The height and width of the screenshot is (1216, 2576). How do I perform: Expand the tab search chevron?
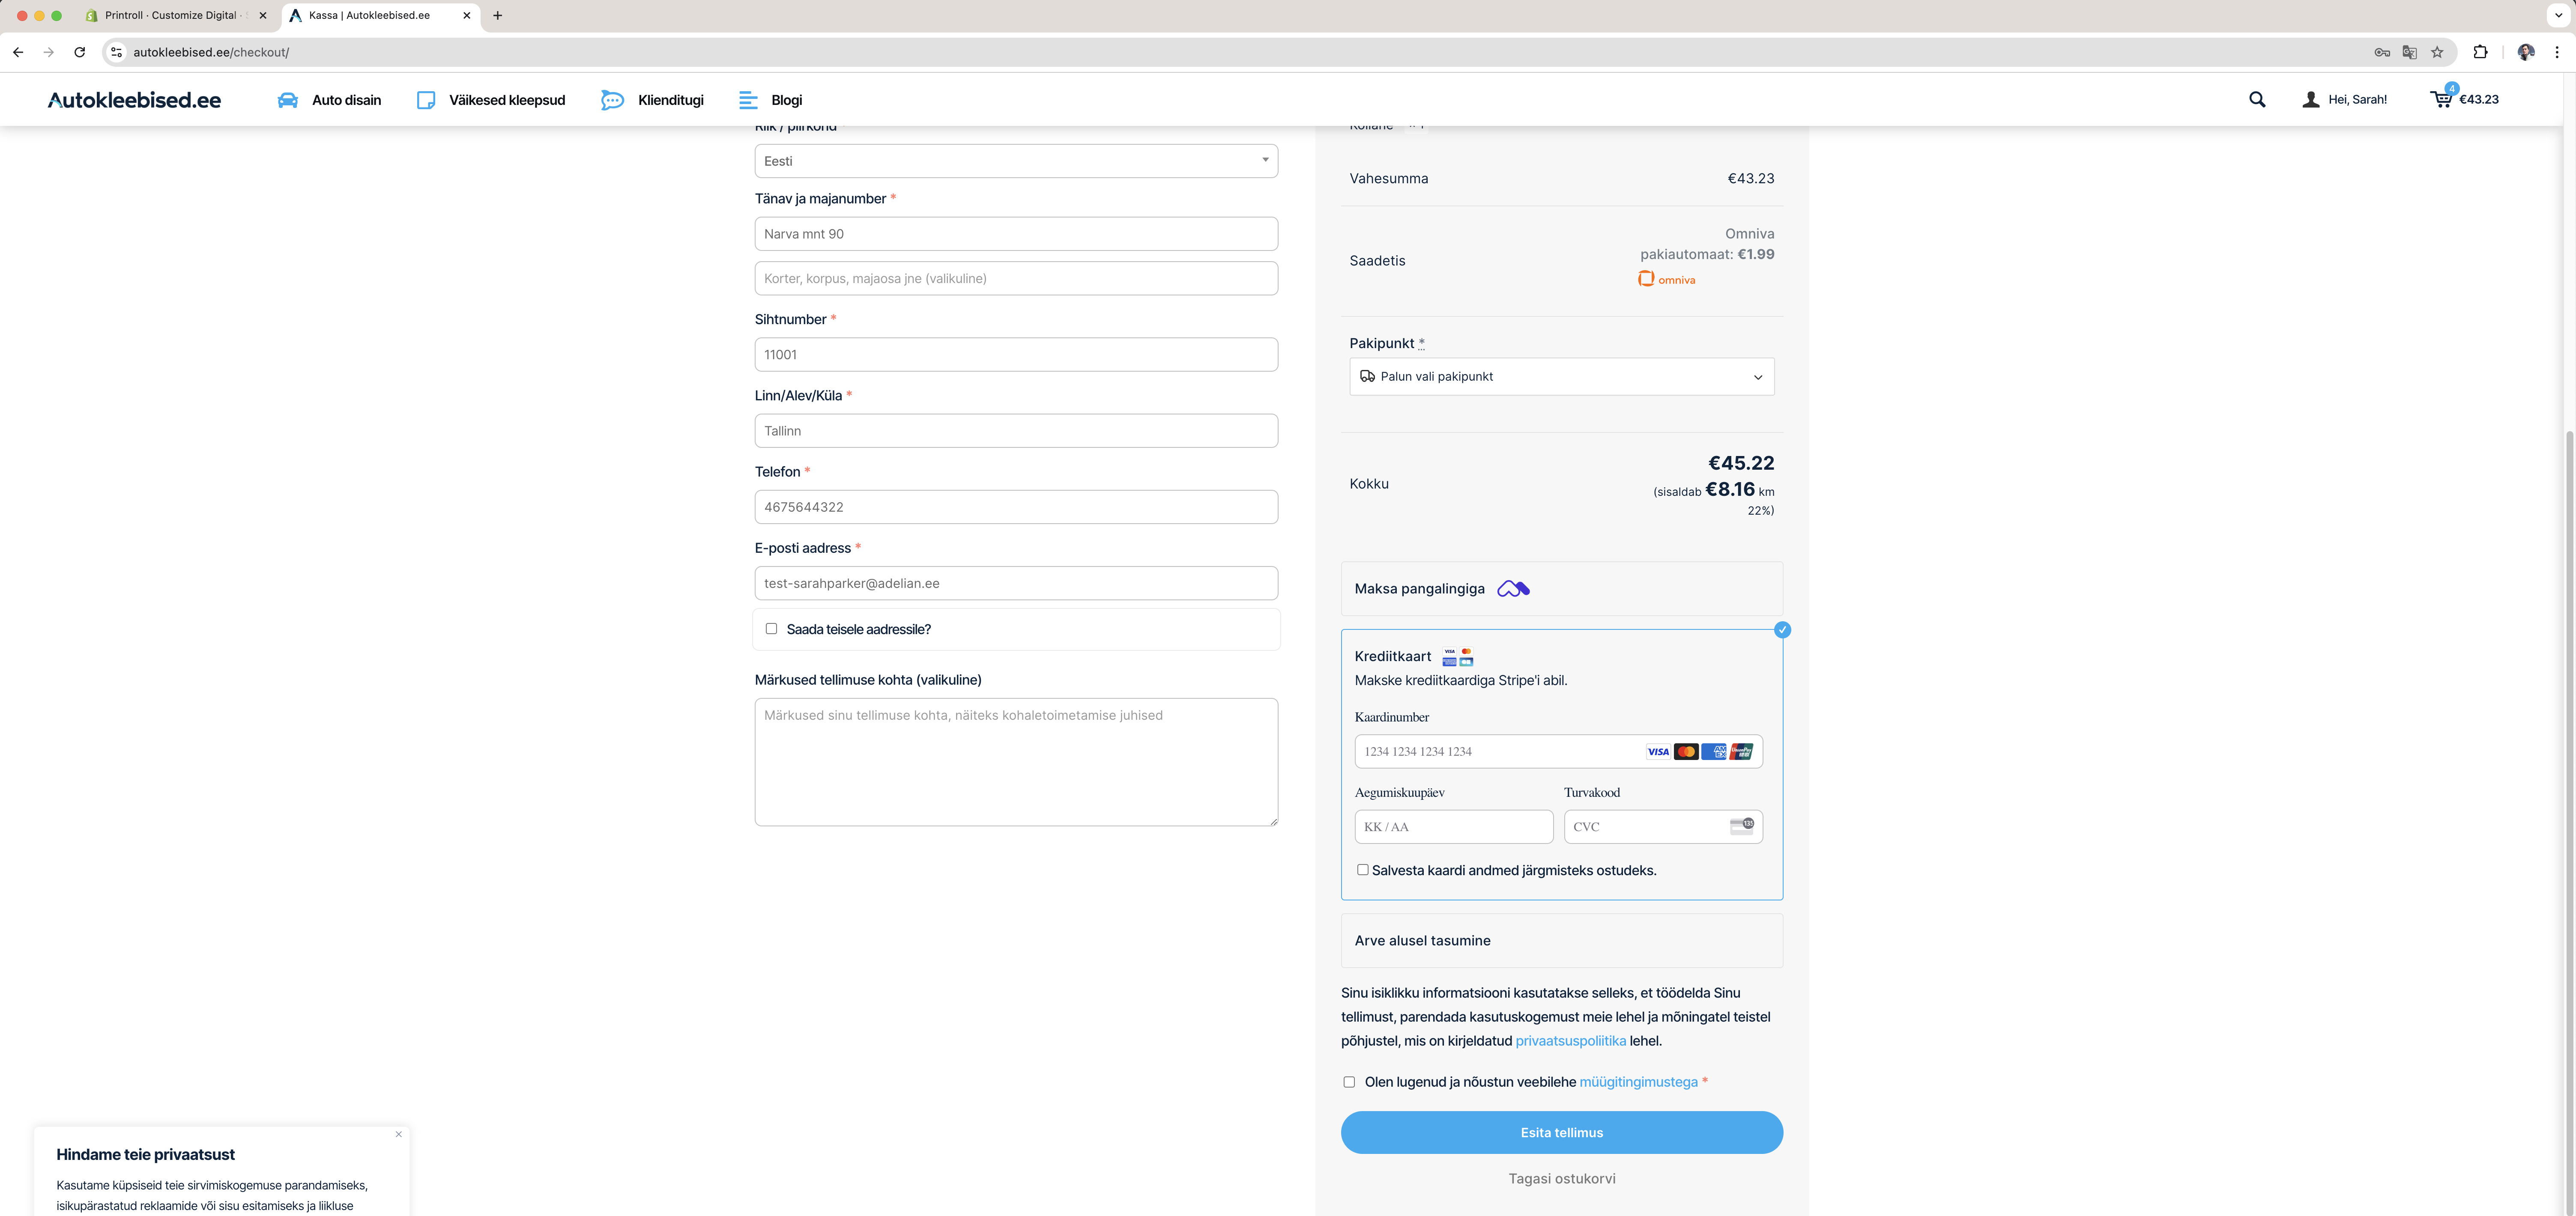point(2558,15)
